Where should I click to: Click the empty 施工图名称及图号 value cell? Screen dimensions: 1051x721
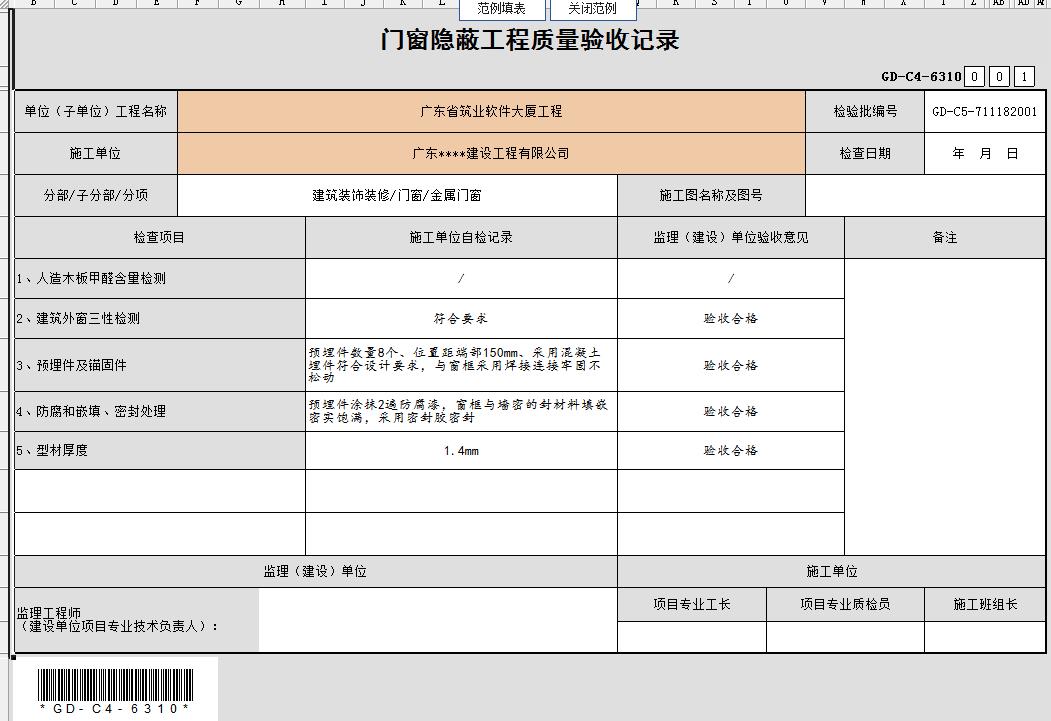click(x=925, y=196)
